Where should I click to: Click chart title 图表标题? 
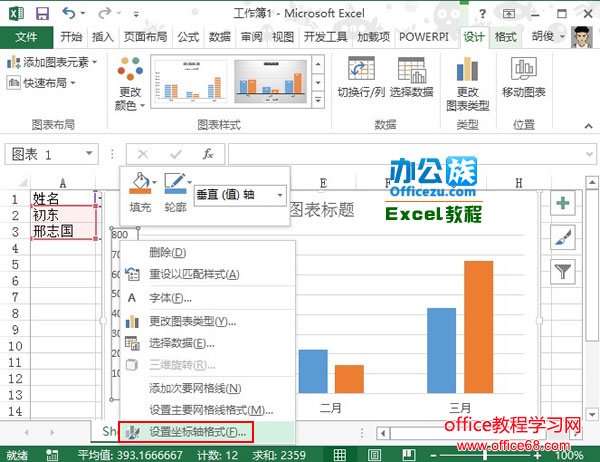click(322, 209)
